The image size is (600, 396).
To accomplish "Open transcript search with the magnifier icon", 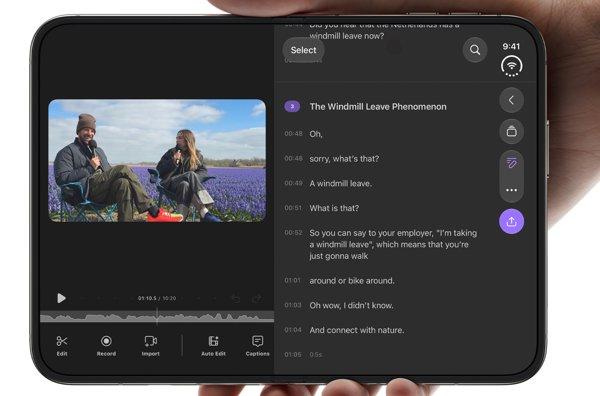I will [x=475, y=50].
